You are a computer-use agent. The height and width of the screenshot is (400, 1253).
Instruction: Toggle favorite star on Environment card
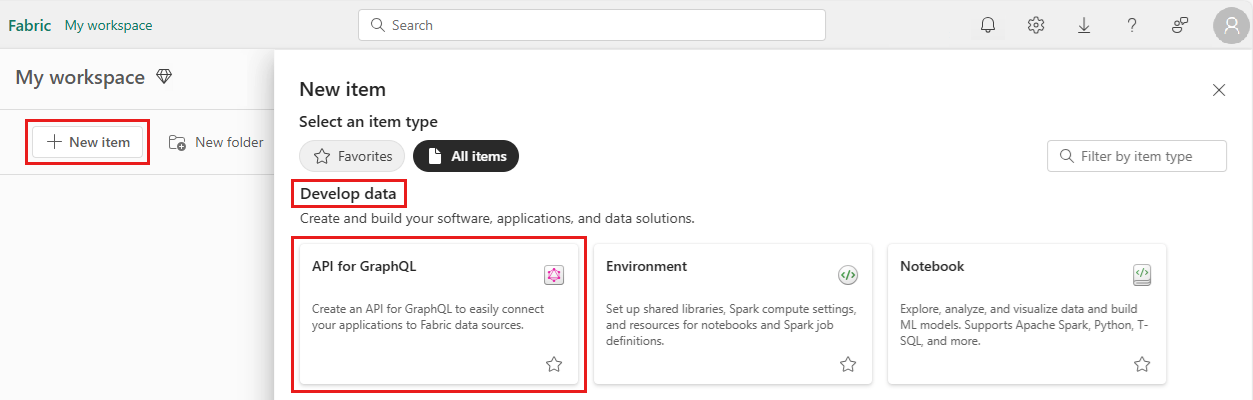pyautogui.click(x=848, y=364)
